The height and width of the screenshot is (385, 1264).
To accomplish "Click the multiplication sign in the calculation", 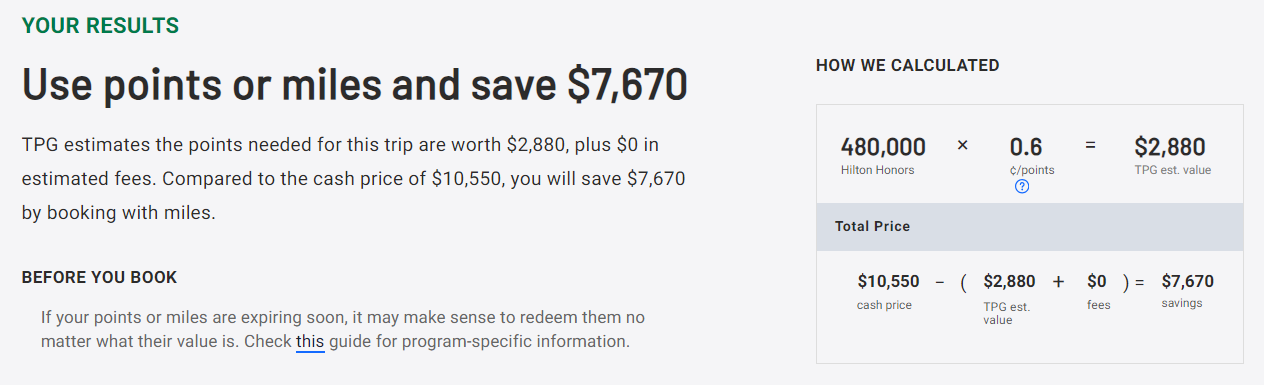I will [963, 145].
